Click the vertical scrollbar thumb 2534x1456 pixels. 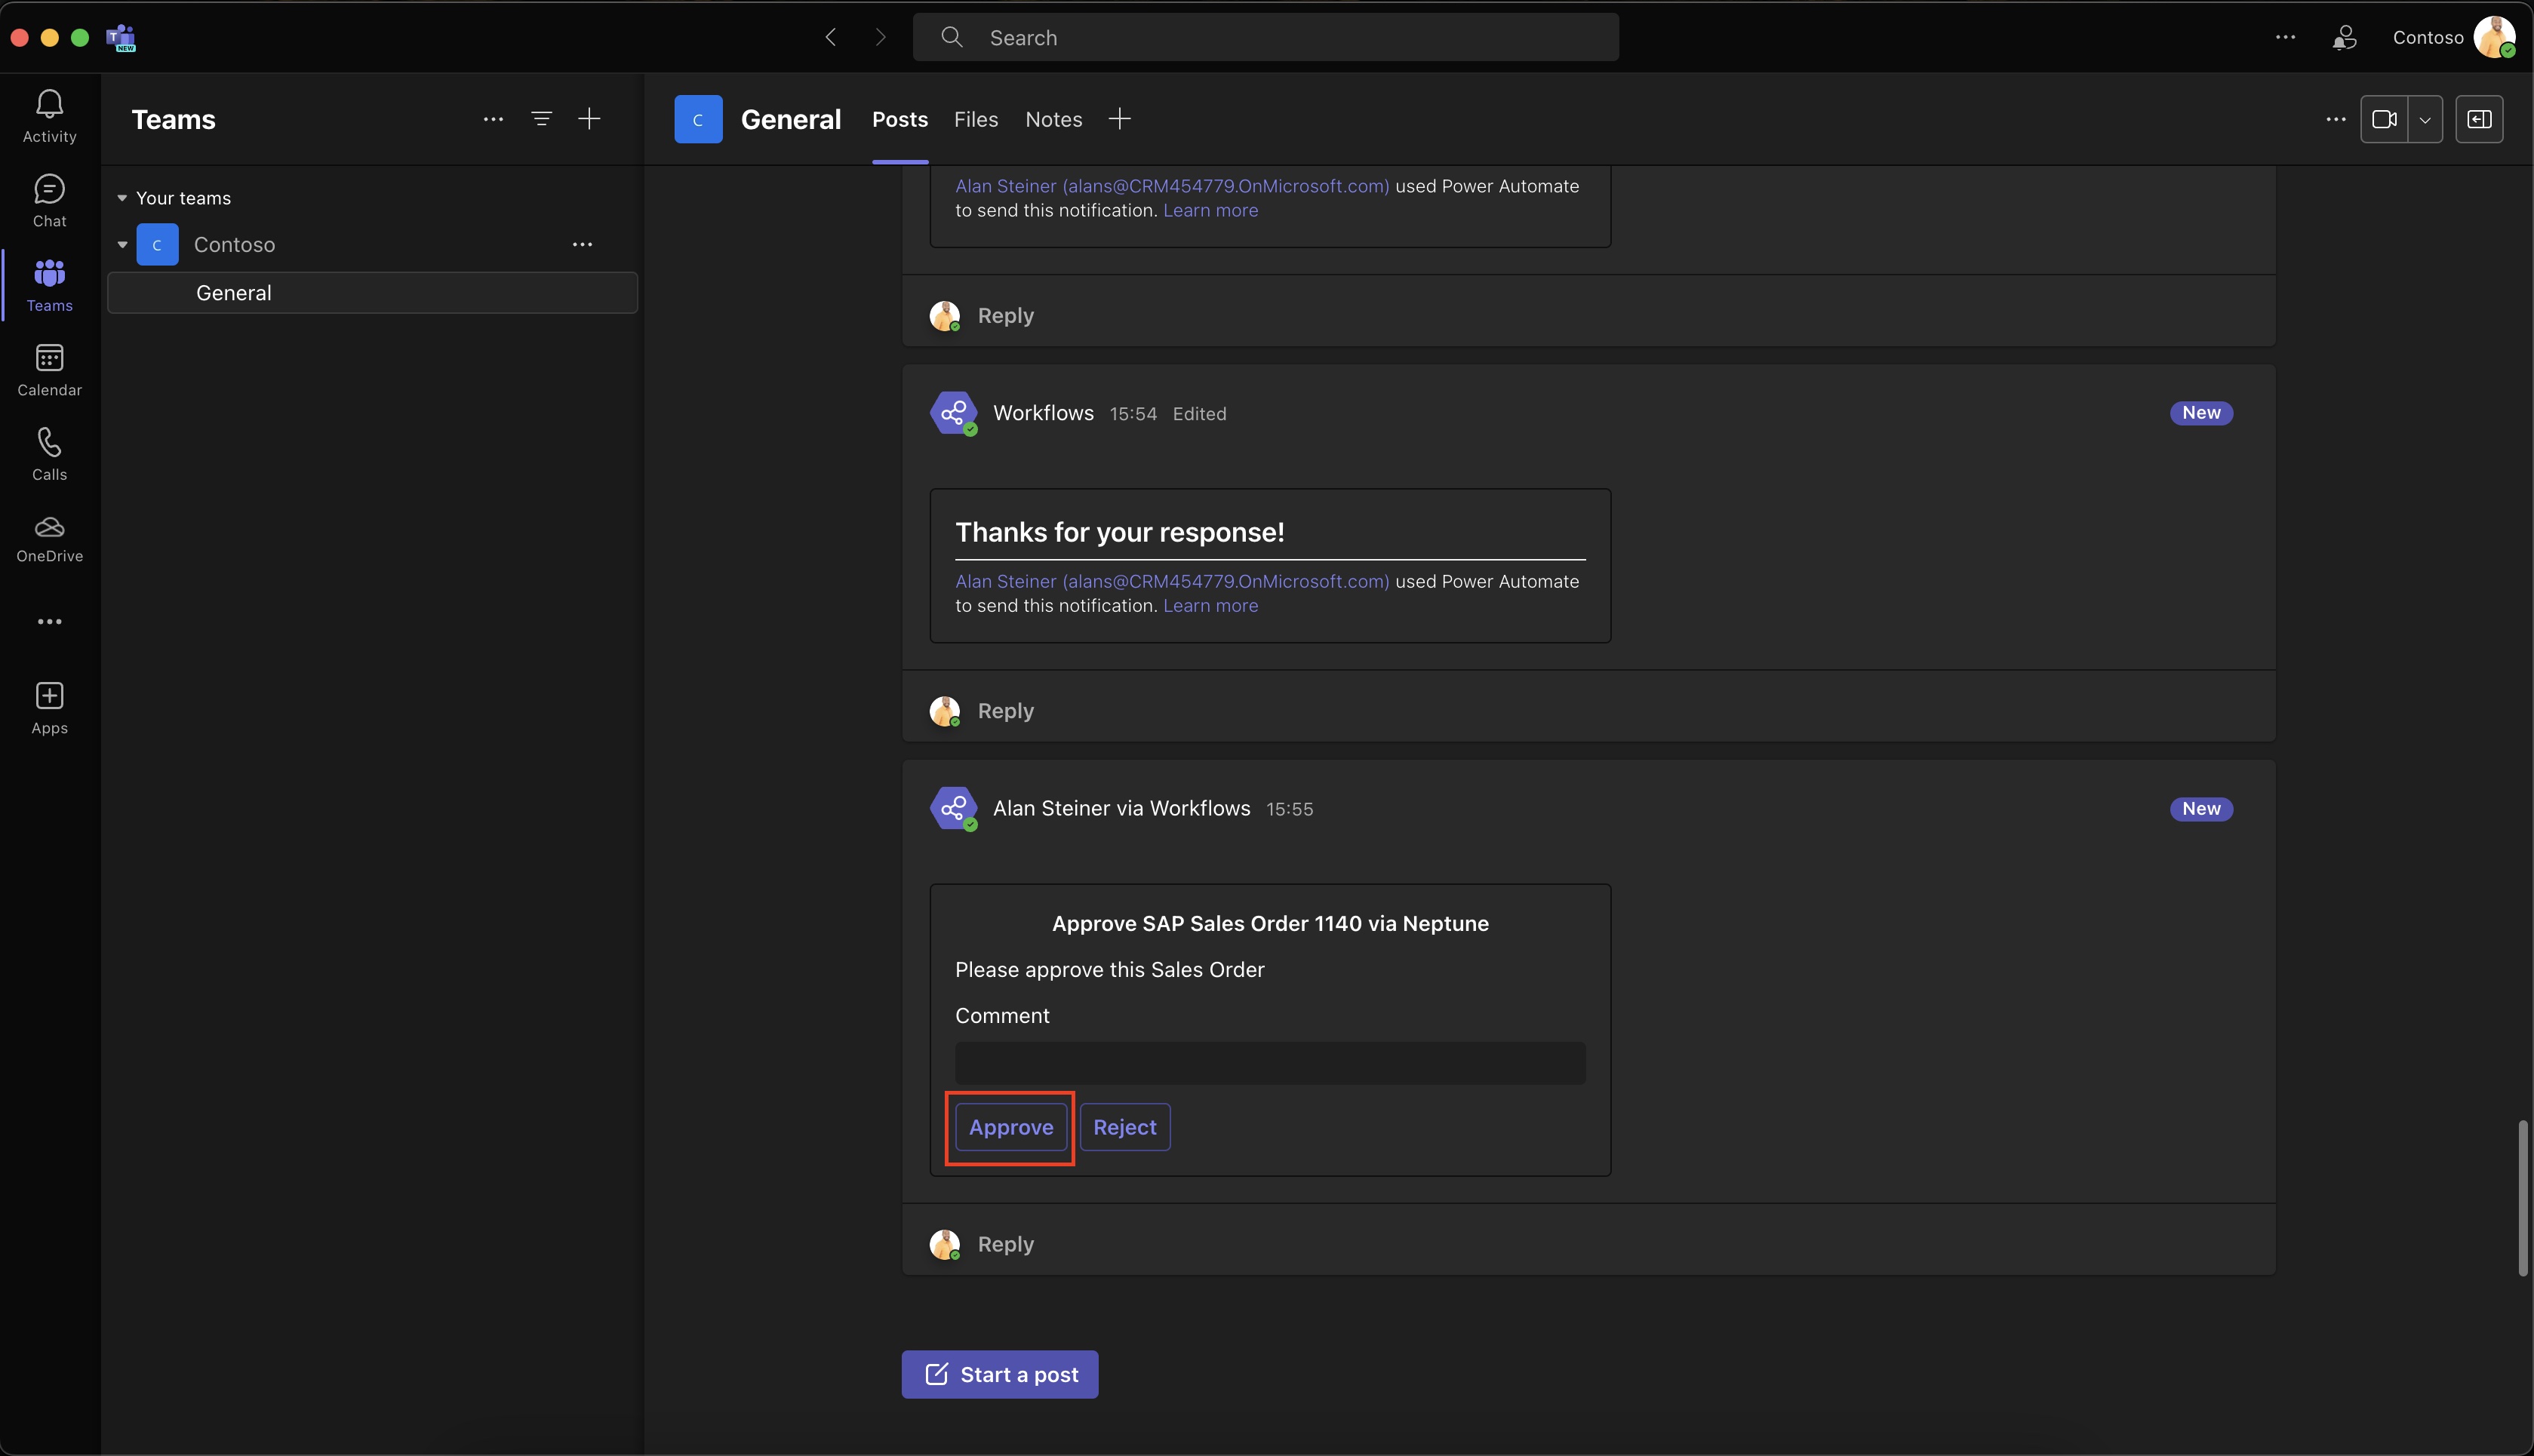[x=2522, y=1197]
